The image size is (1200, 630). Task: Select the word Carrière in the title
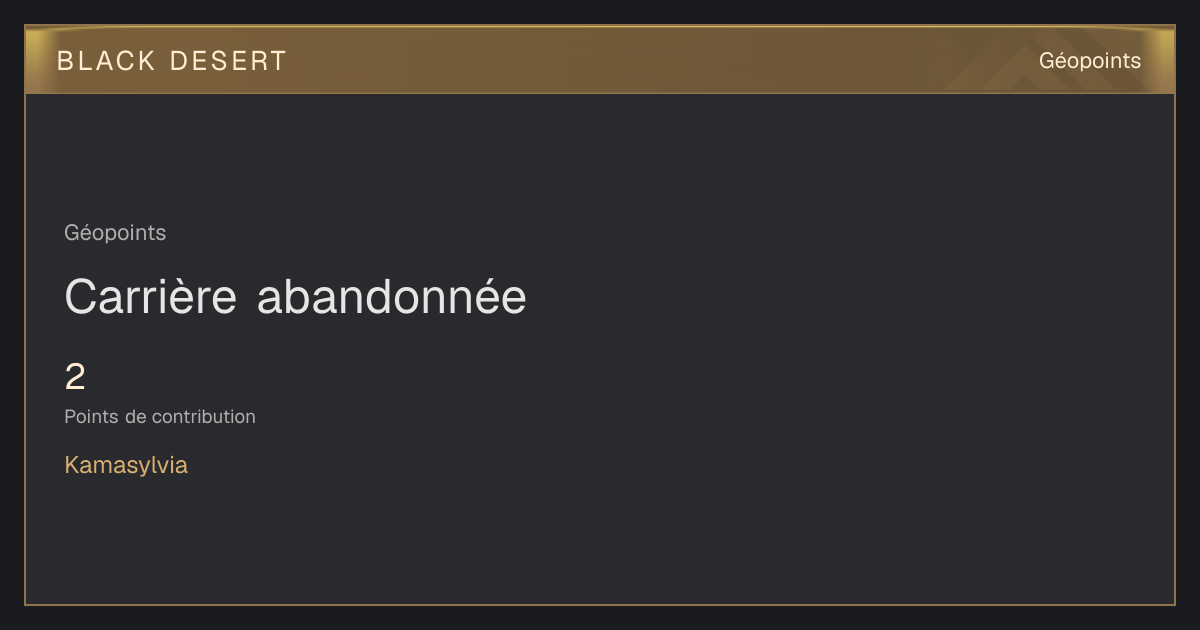tap(151, 297)
